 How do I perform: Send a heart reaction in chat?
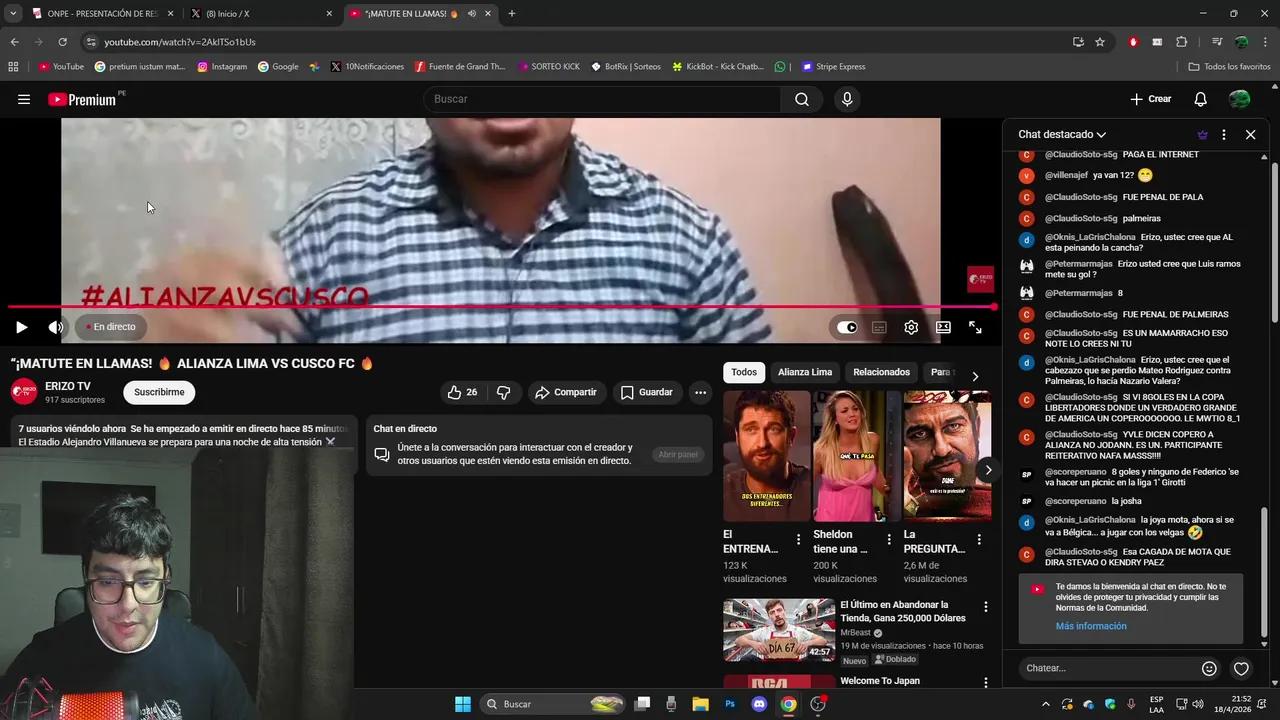tap(1241, 668)
